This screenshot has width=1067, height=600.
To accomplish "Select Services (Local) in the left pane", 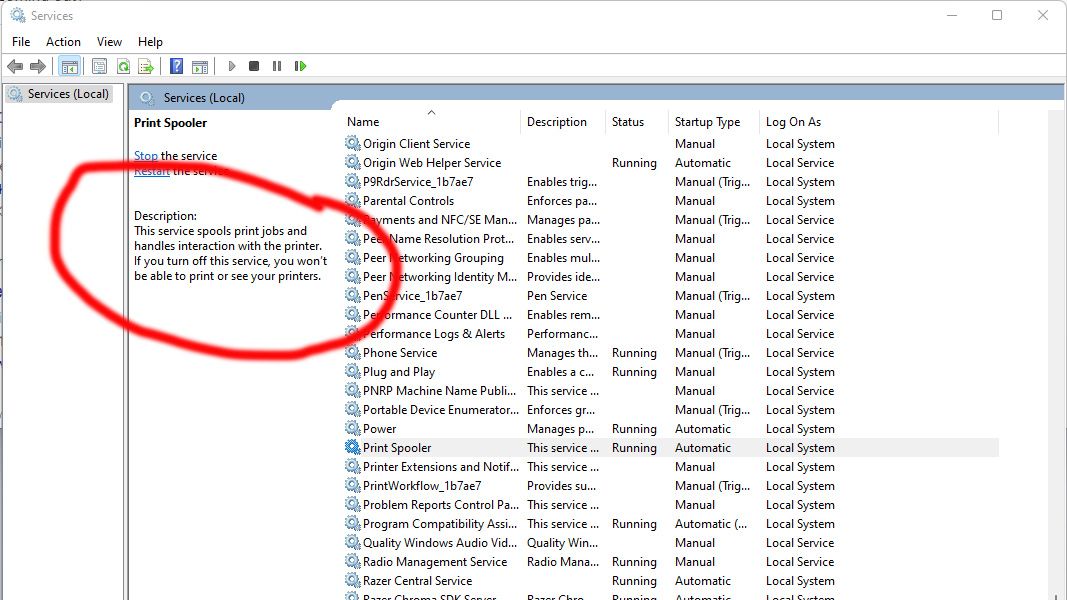I will (x=61, y=93).
